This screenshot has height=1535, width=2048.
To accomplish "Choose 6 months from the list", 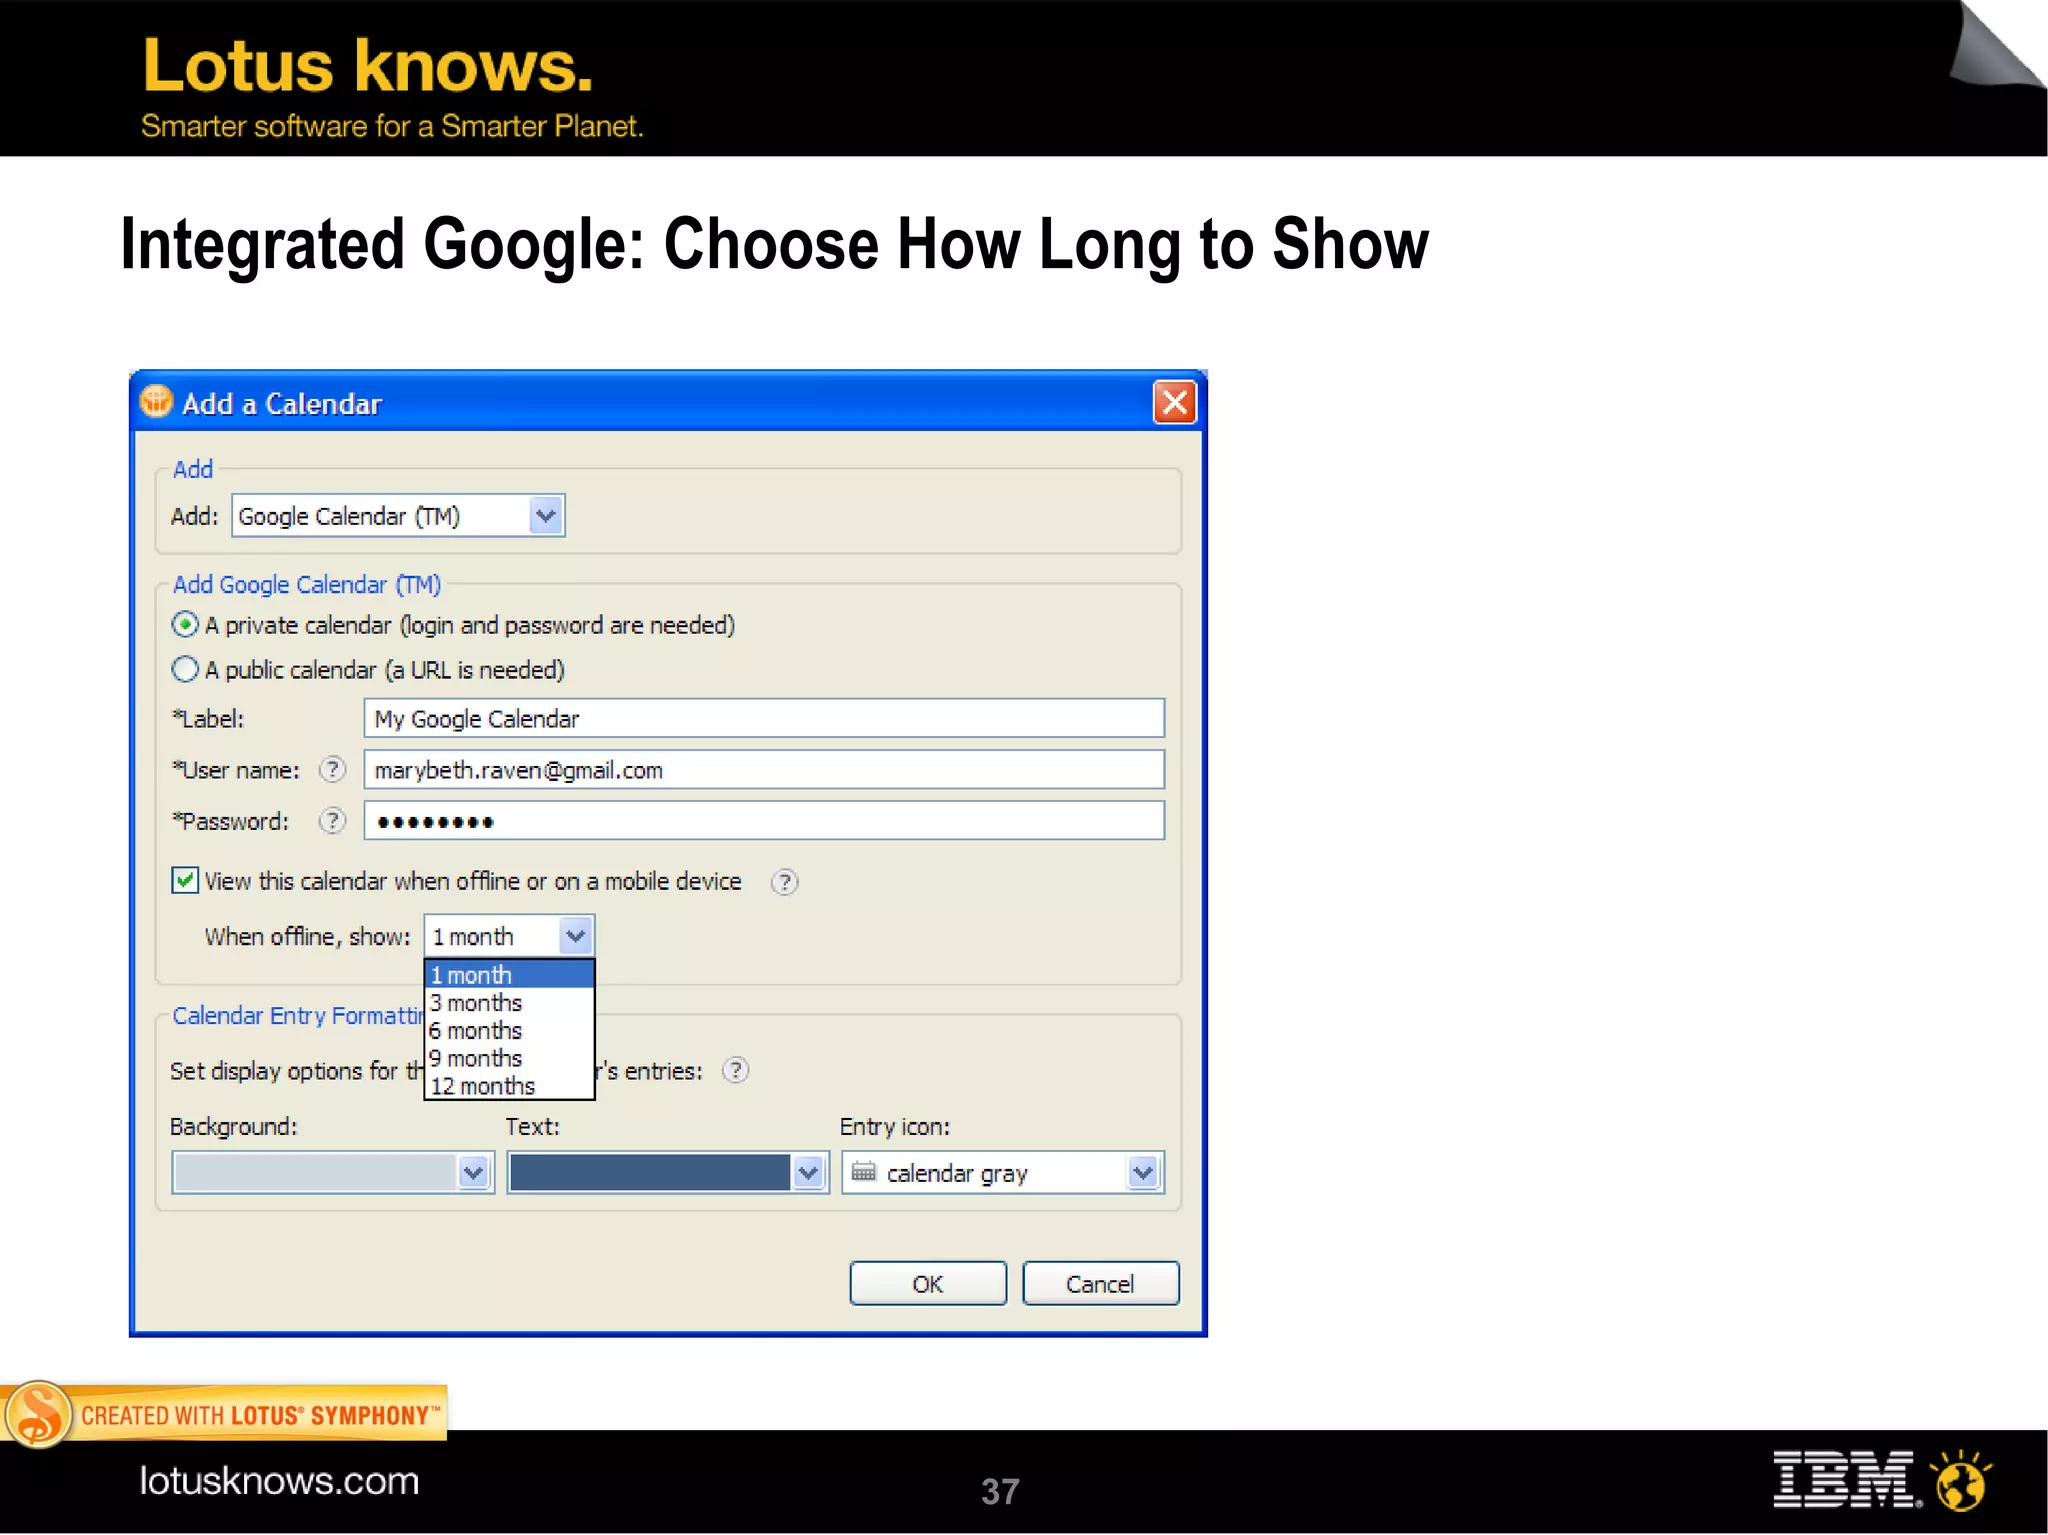I will (510, 1030).
